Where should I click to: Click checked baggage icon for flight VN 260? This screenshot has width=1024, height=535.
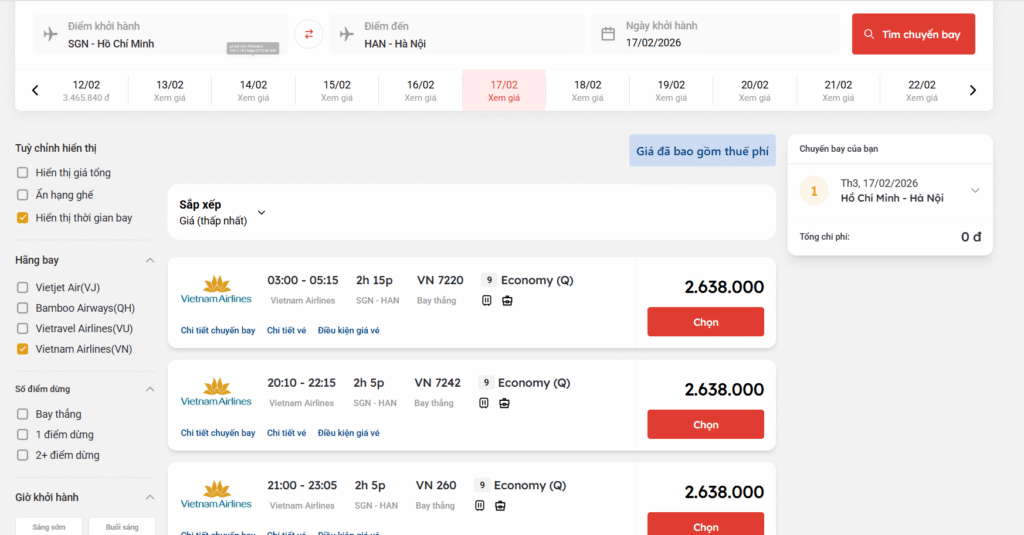[500, 506]
